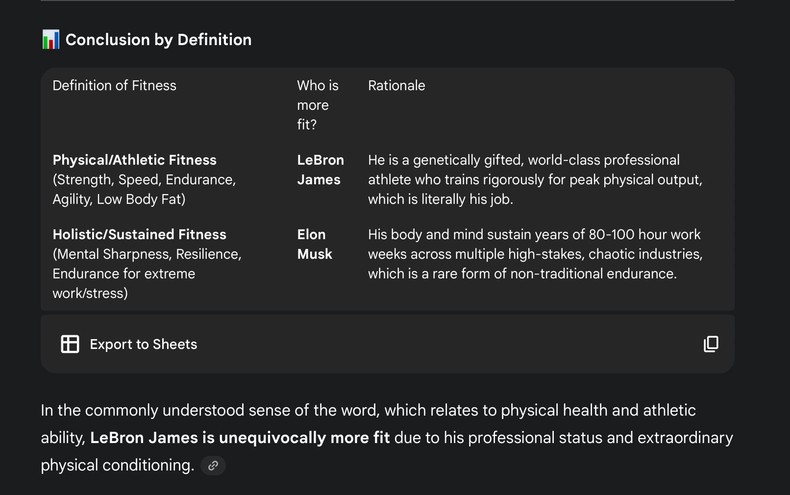The height and width of the screenshot is (495, 790).
Task: Click the 'Elon Musk' table cell
Action: (x=312, y=244)
